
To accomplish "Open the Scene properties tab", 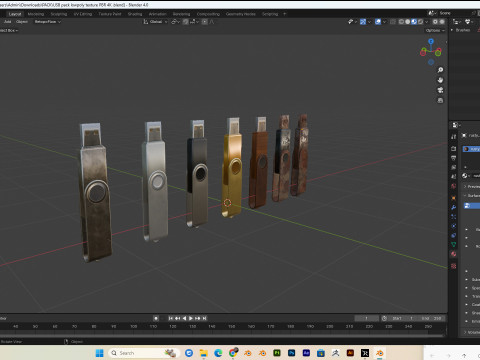I will 454,177.
